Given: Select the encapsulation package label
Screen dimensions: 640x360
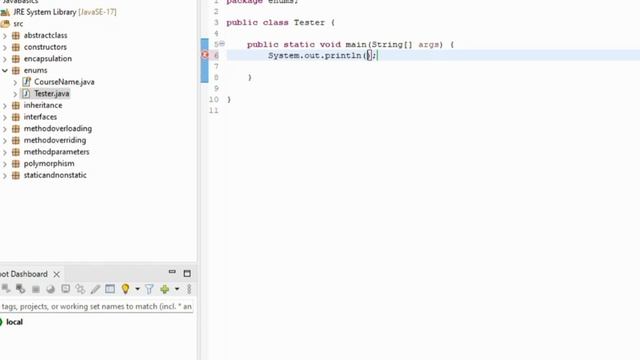Looking at the screenshot, I should [48, 59].
